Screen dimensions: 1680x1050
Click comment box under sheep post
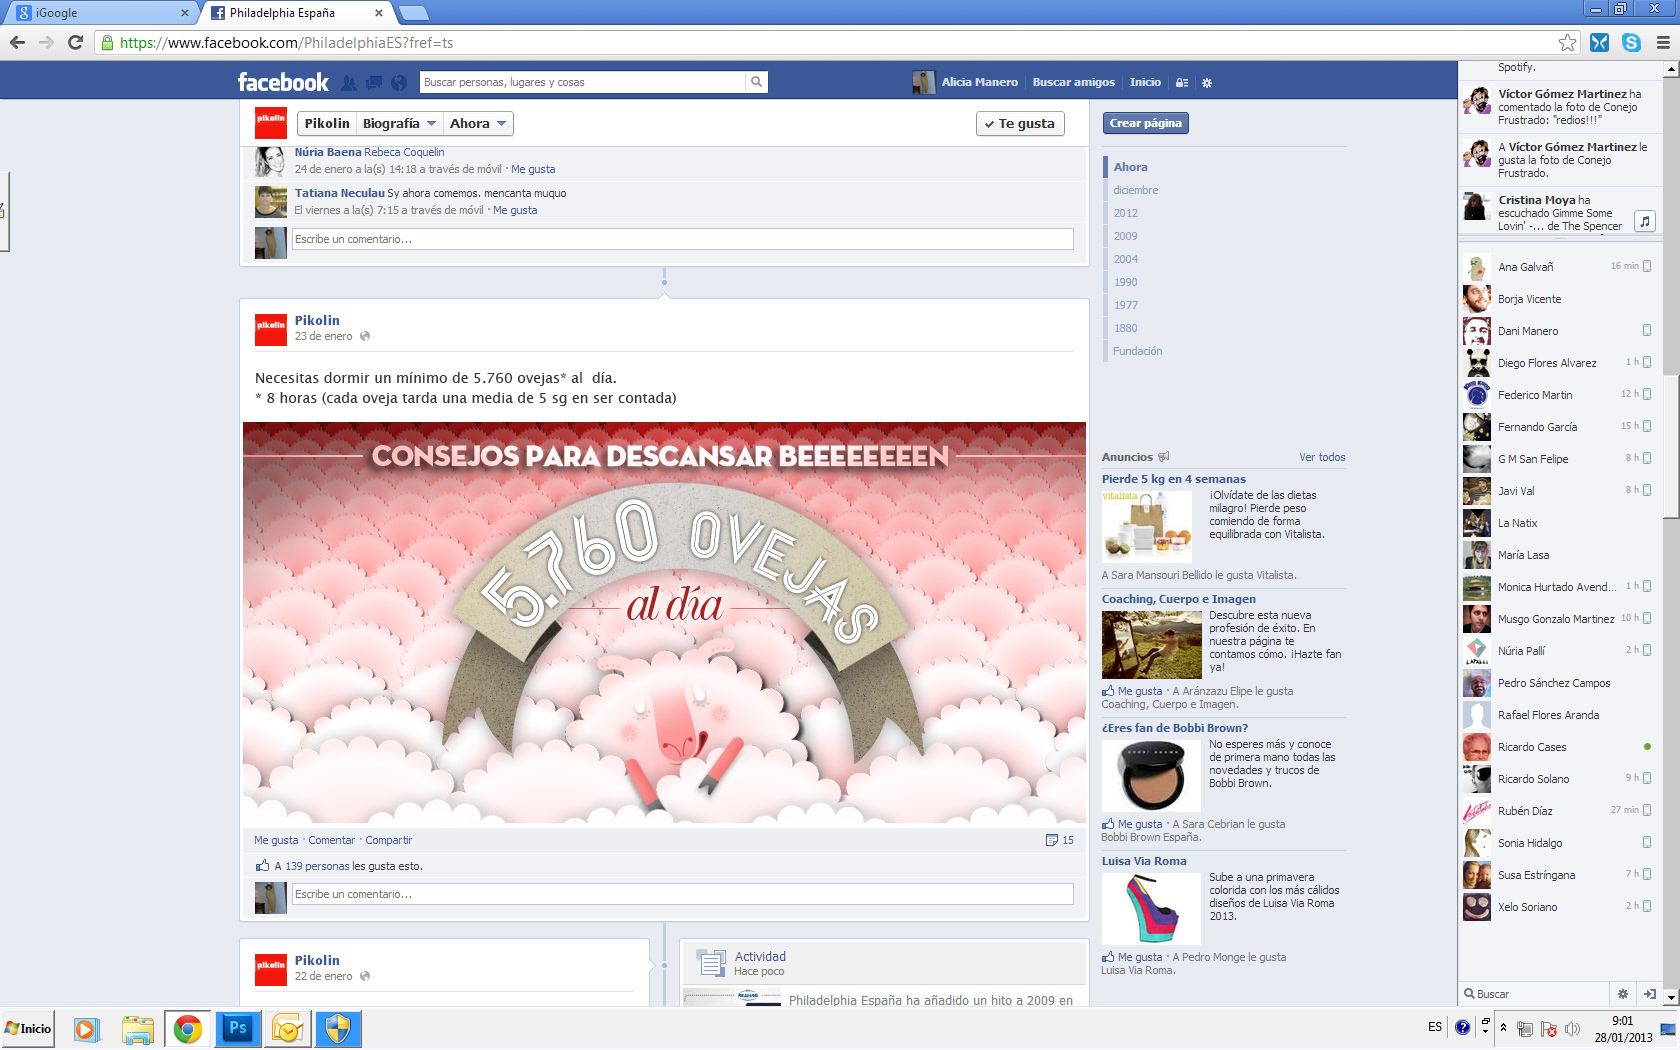[x=683, y=894]
